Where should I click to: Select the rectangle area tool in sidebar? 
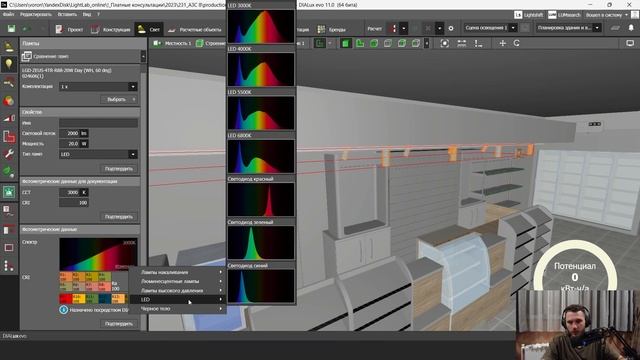click(9, 247)
